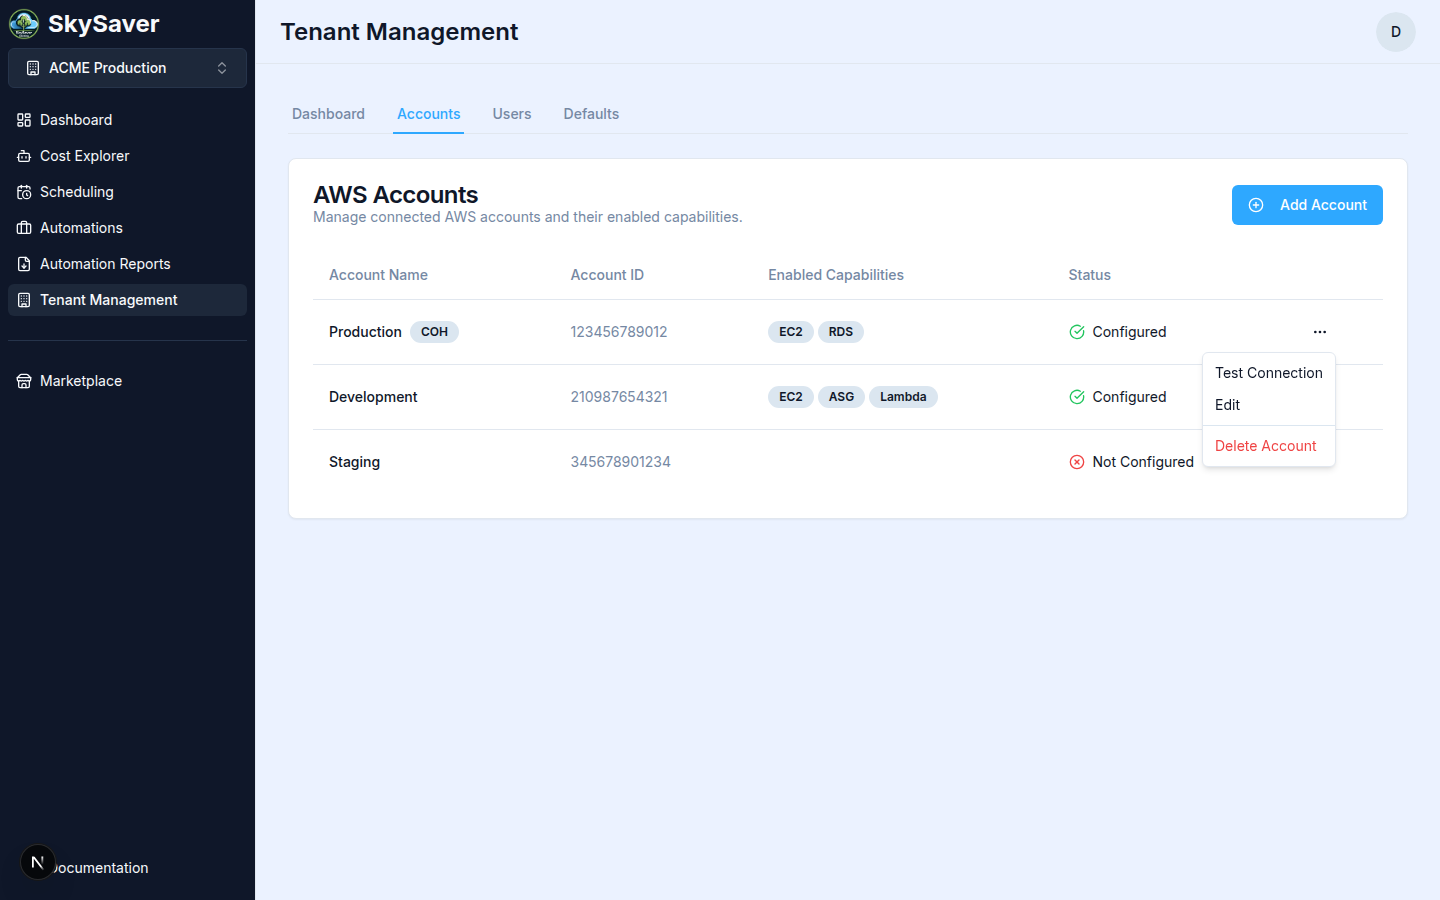The height and width of the screenshot is (900, 1440).
Task: Click the SkySaver logo icon
Action: (24, 24)
